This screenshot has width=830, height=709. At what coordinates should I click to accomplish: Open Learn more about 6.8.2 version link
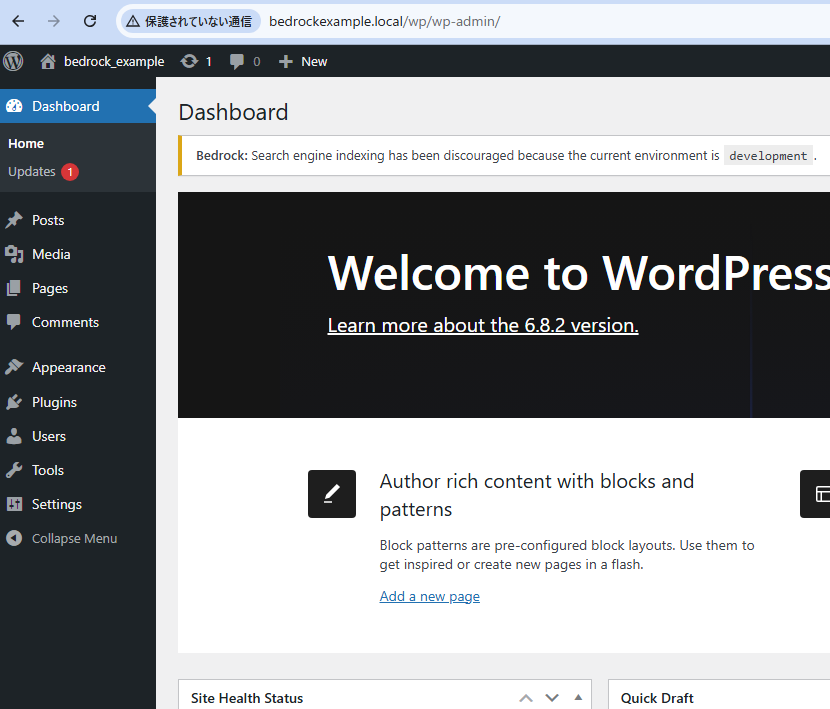click(x=483, y=325)
